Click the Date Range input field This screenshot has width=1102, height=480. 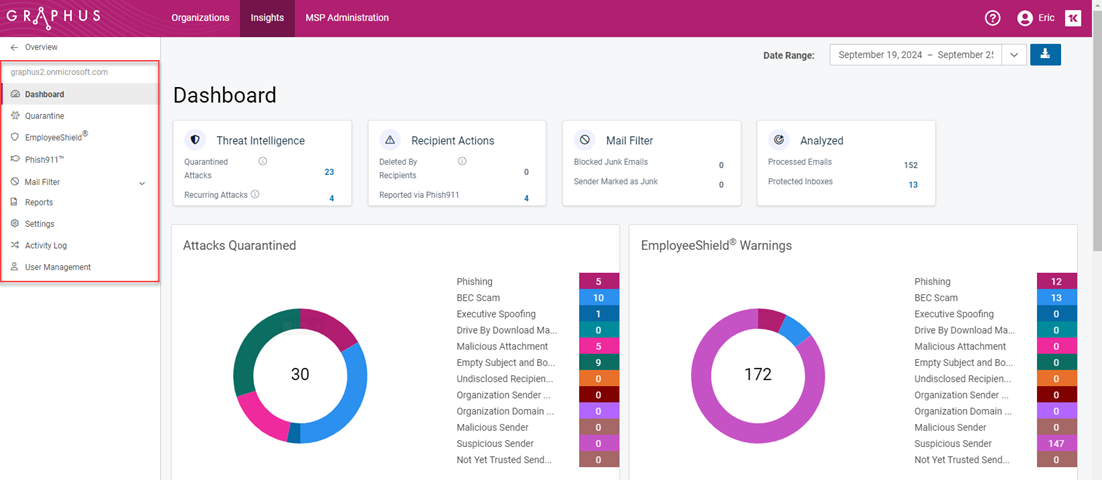[x=916, y=55]
